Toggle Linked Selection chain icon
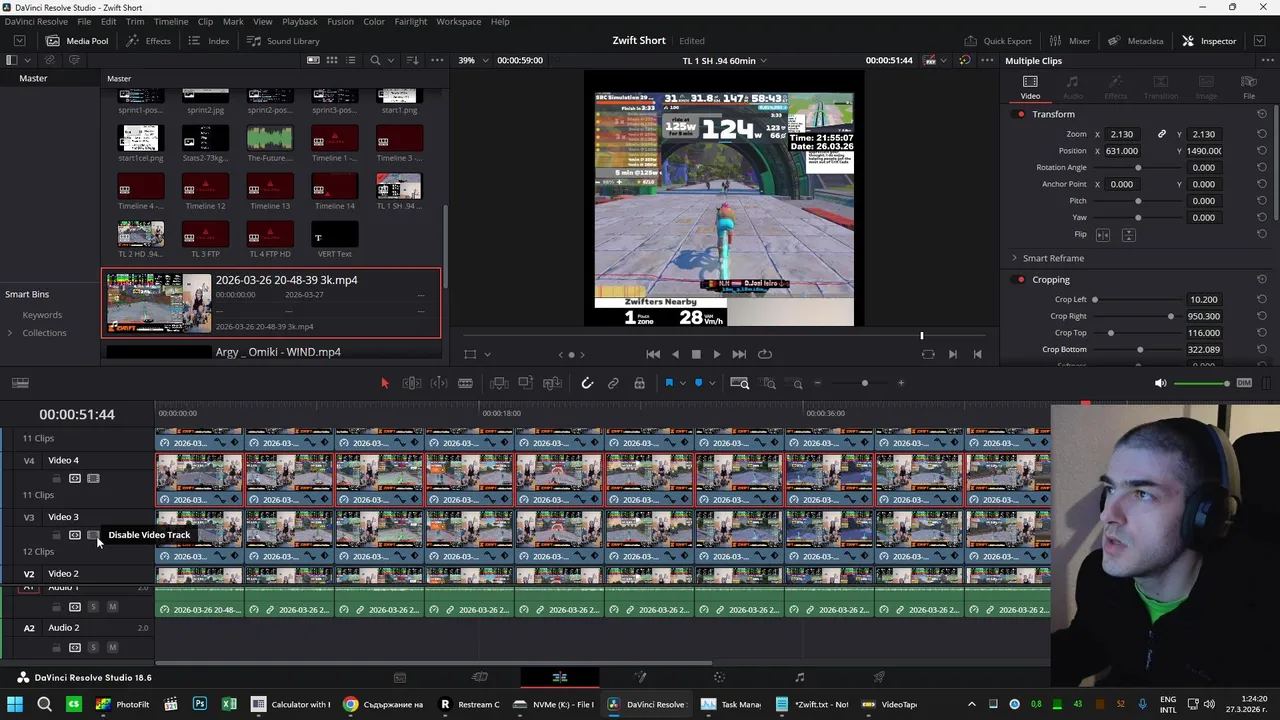This screenshot has height=720, width=1280. tap(613, 383)
